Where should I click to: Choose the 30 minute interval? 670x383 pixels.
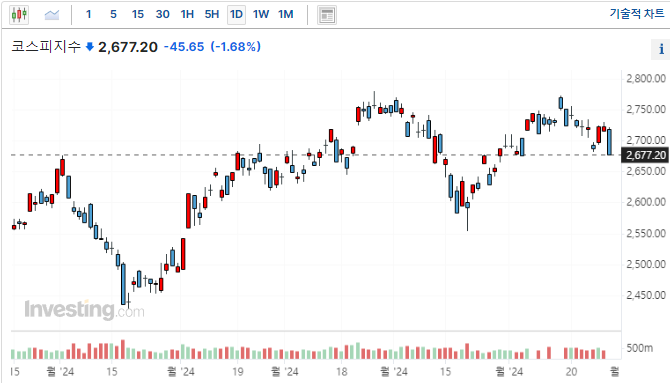click(x=162, y=15)
